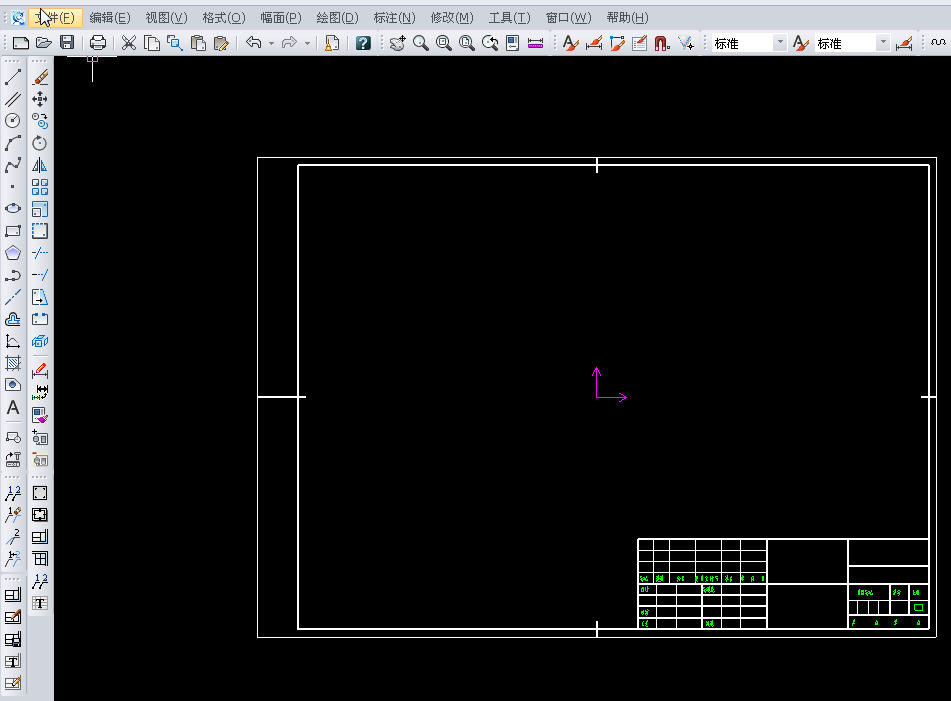Screen dimensions: 951x701
Task: Open the 标注(N) menu
Action: pyautogui.click(x=394, y=18)
